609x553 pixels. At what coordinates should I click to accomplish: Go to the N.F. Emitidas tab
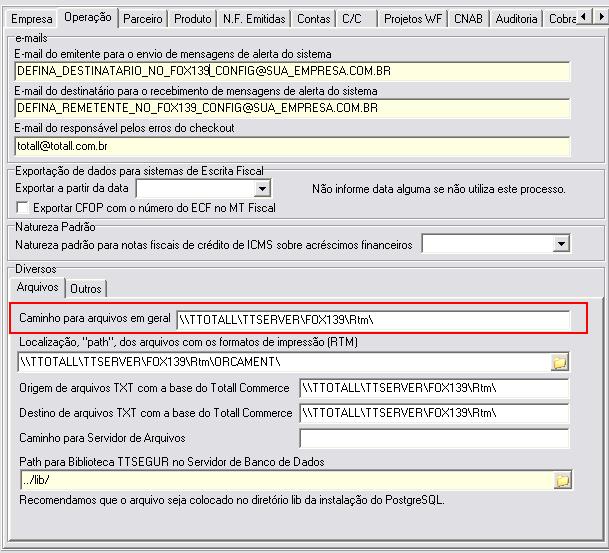pos(255,19)
